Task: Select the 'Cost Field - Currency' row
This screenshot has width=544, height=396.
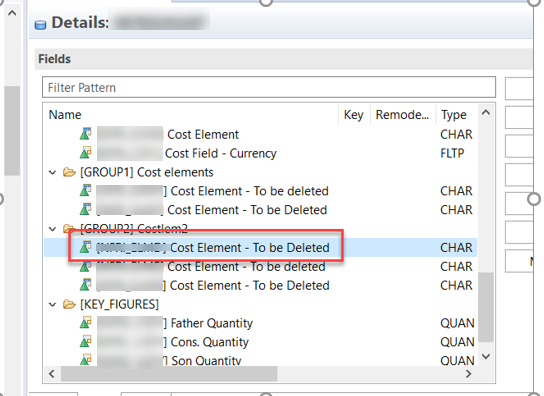Action: [260, 153]
